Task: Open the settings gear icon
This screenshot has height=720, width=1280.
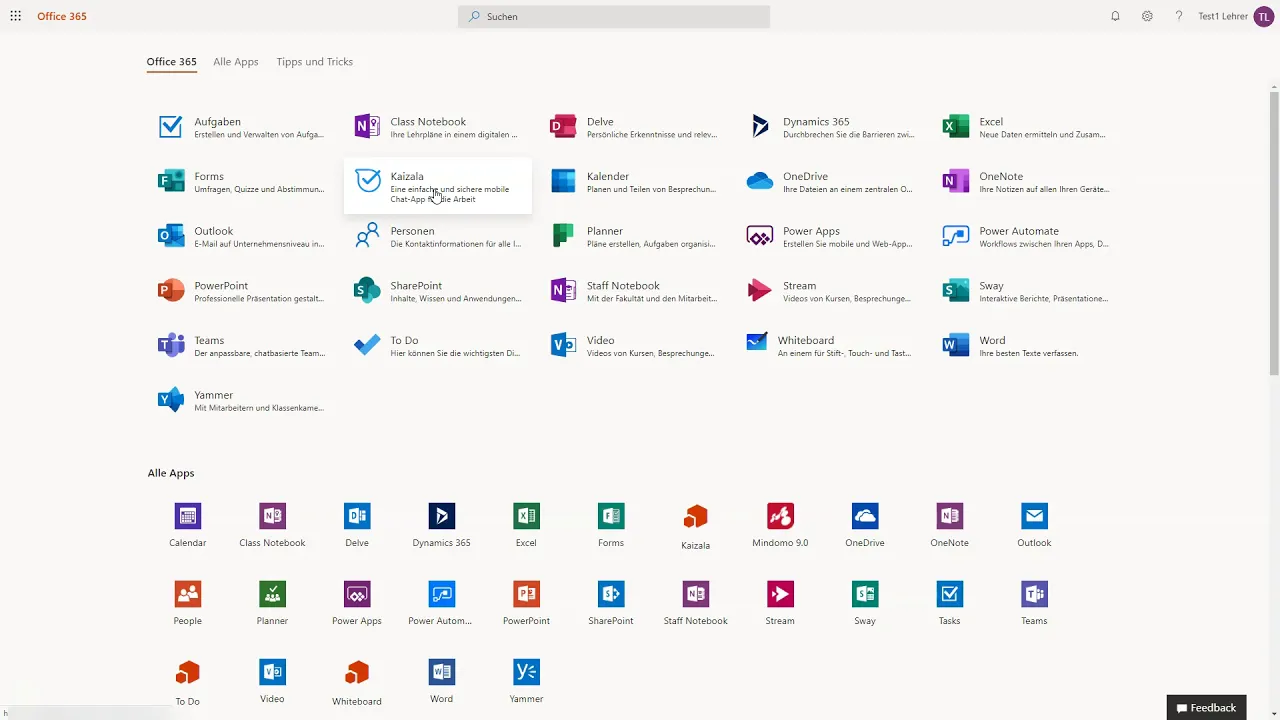Action: pos(1147,16)
